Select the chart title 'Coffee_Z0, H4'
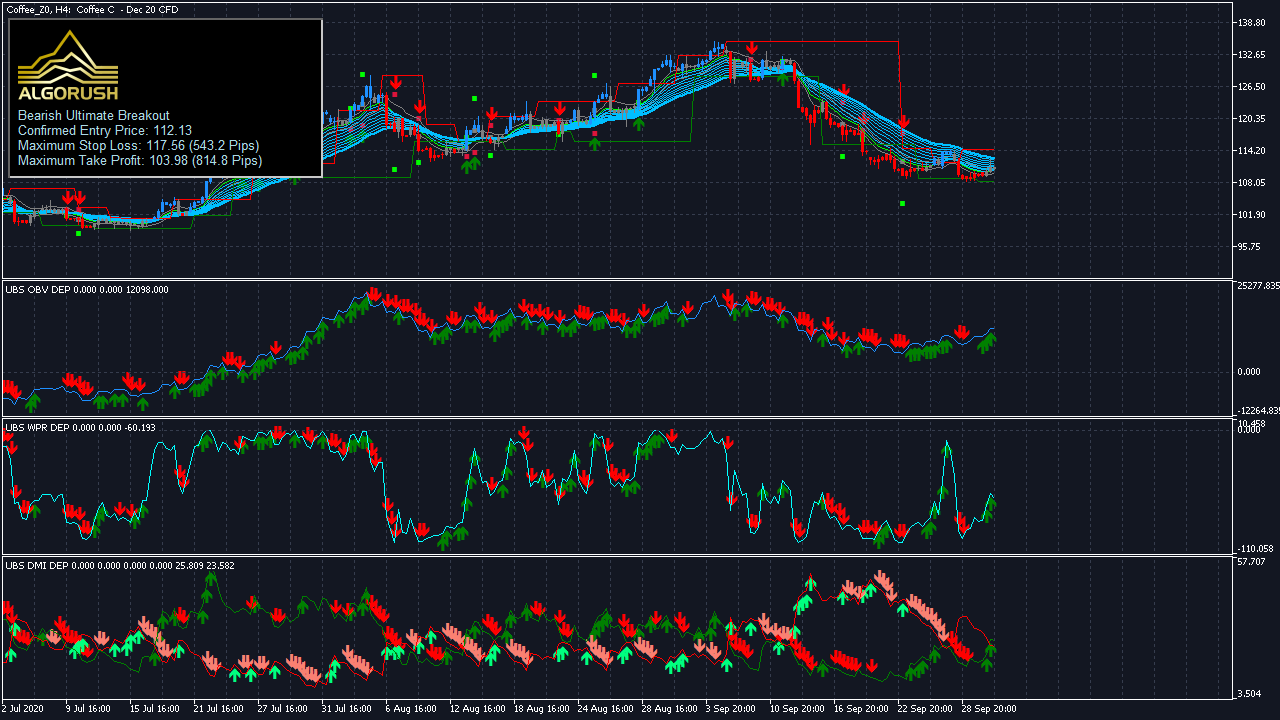The height and width of the screenshot is (720, 1280). (37, 9)
